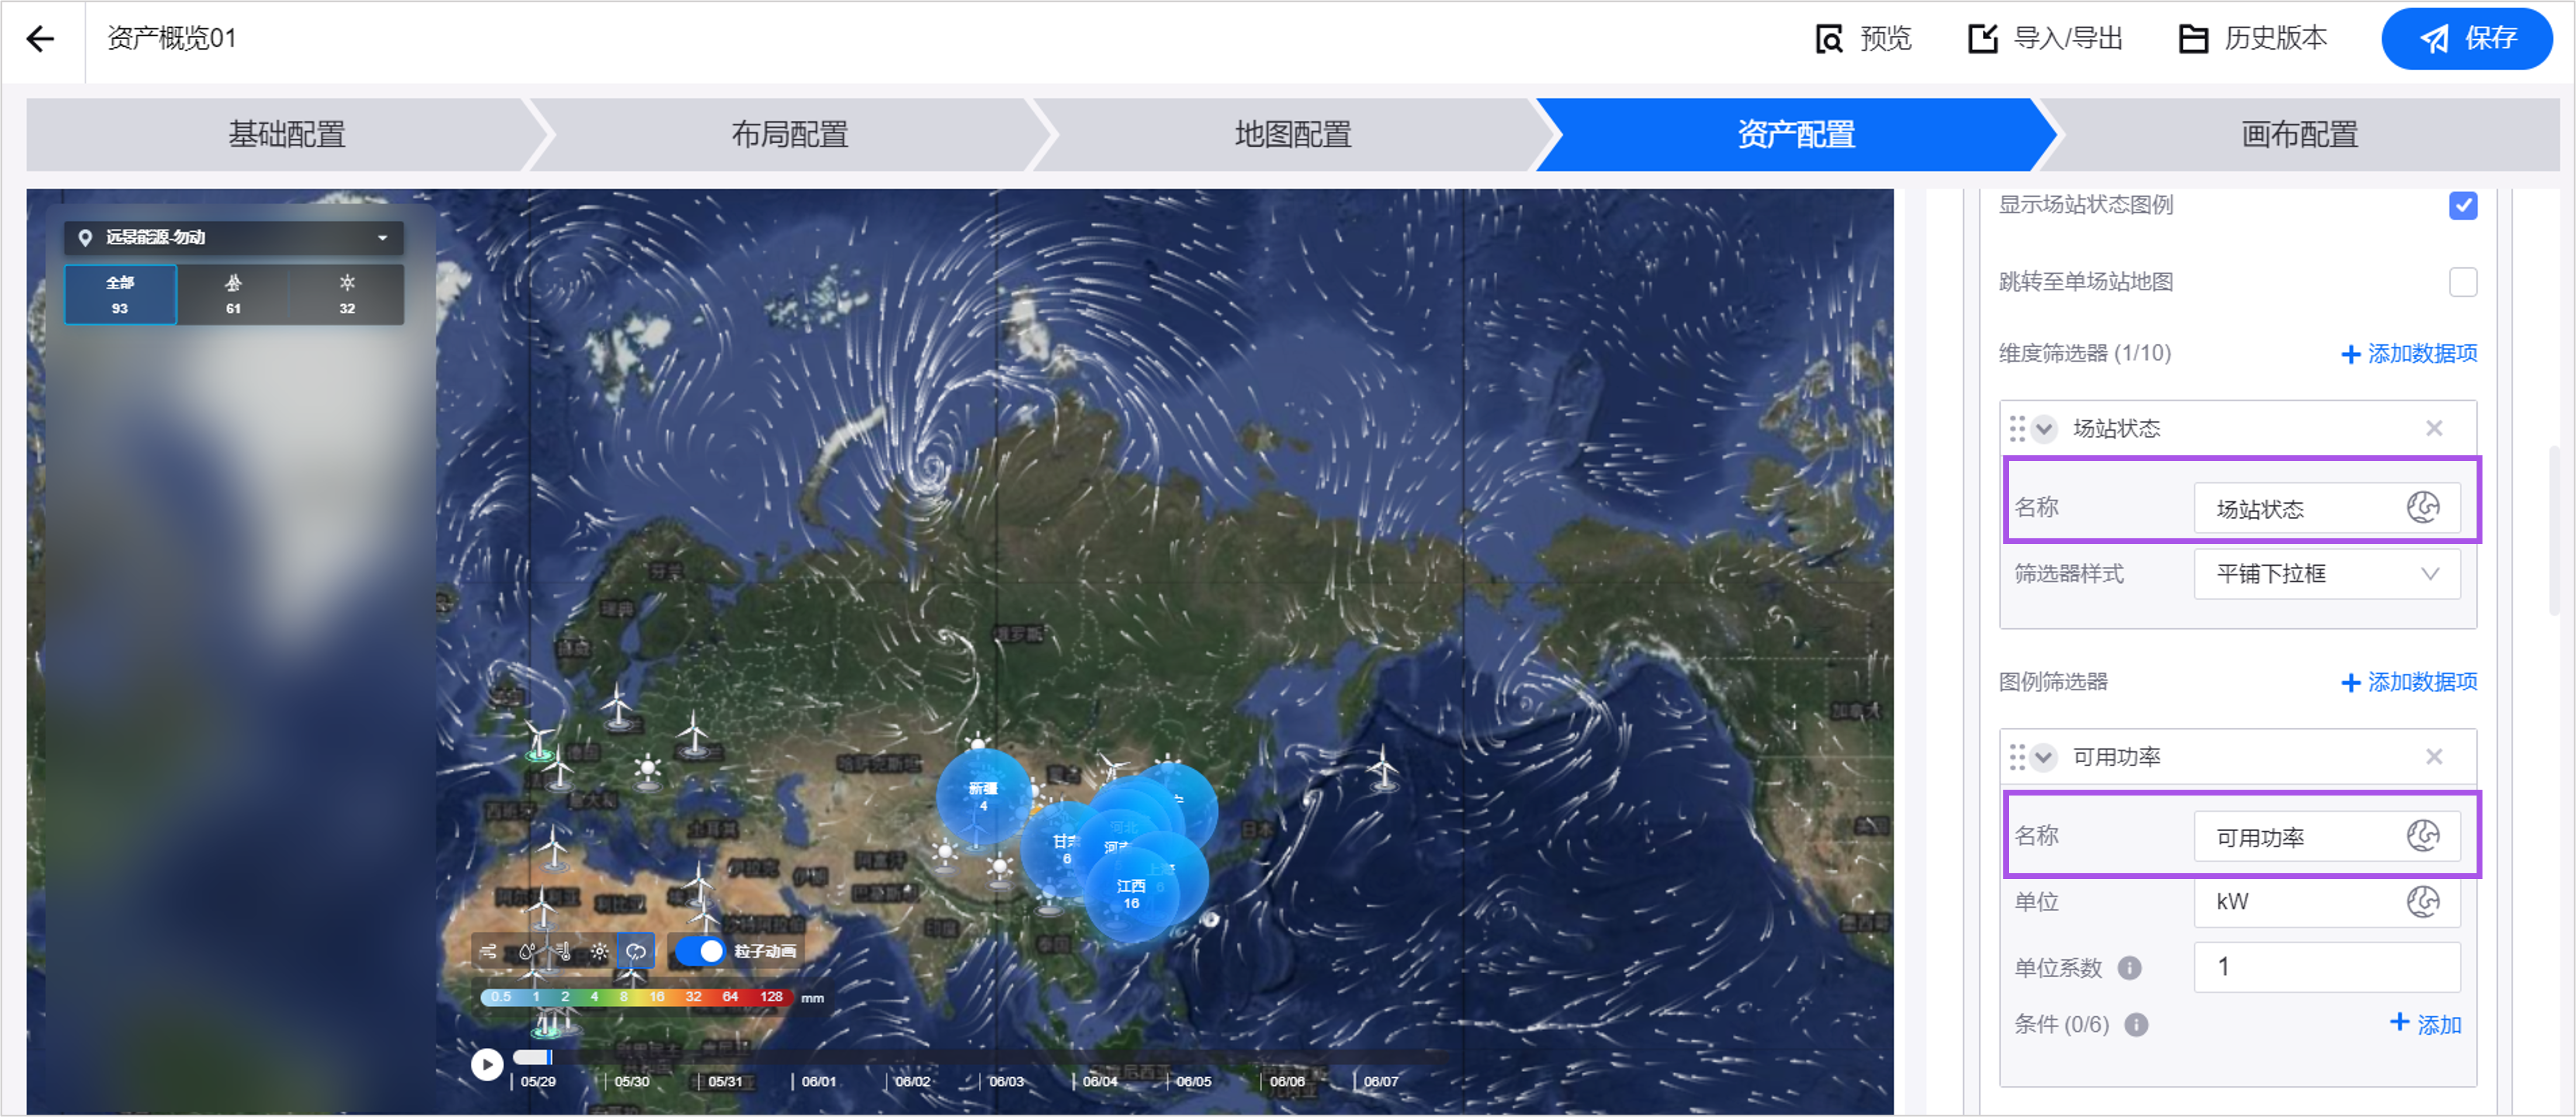Switch to the 地图配置 tab
Screen dimensions: 2576x1117
pyautogui.click(x=1292, y=134)
